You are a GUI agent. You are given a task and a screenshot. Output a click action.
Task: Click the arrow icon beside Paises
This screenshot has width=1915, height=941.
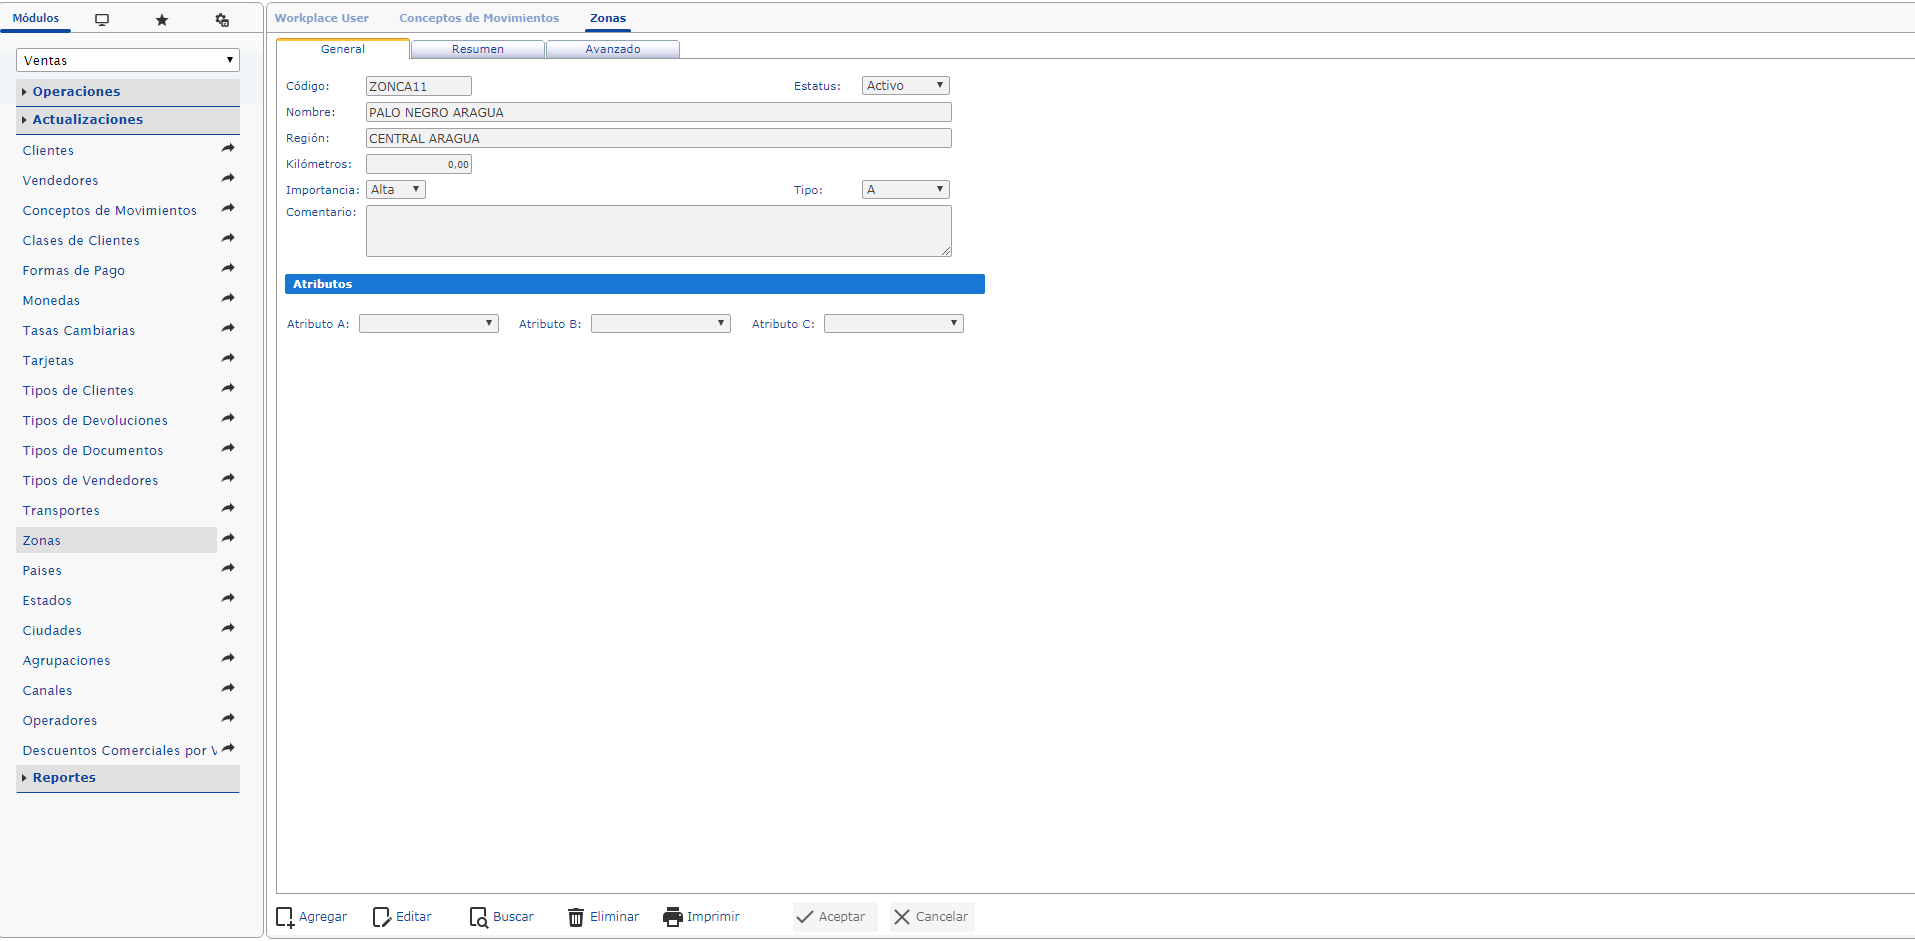point(228,568)
